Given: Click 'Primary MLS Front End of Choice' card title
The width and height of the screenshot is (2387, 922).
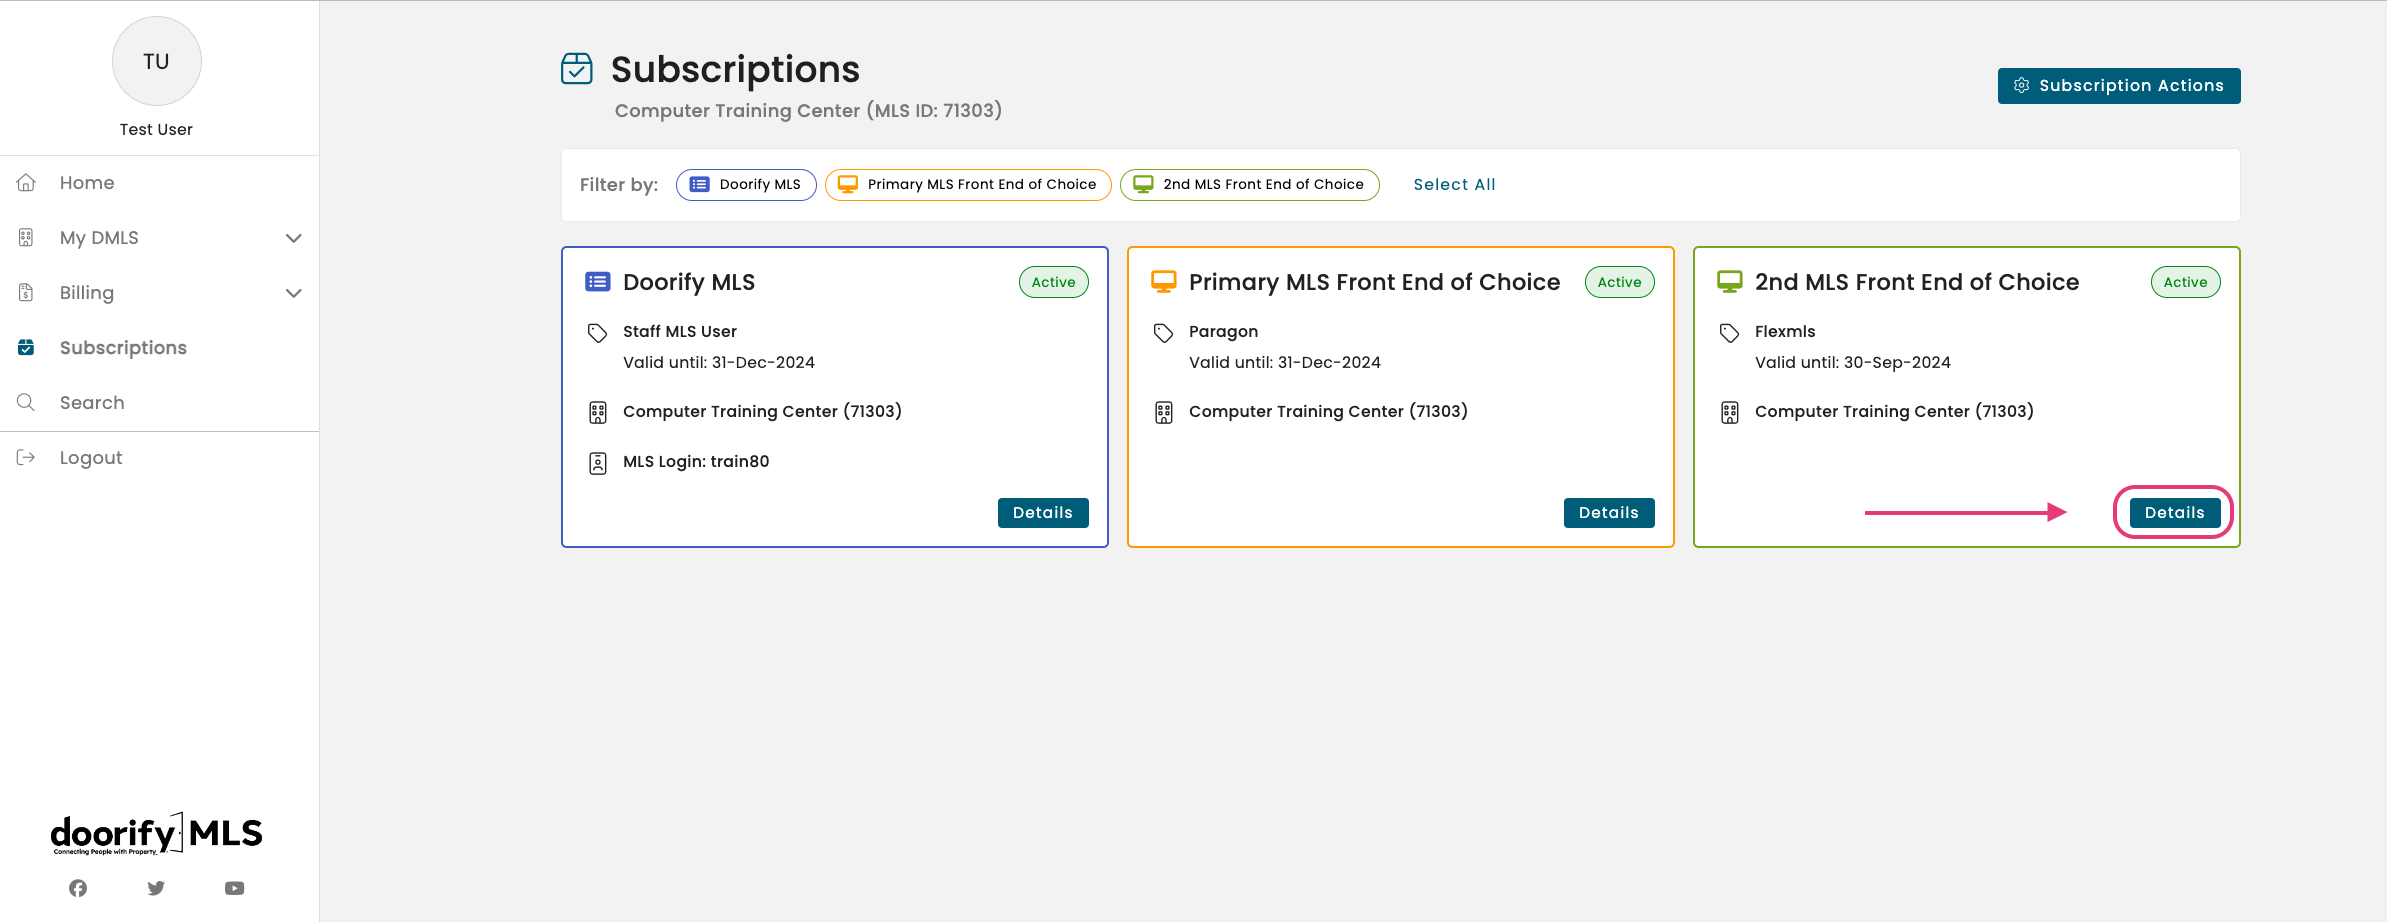Looking at the screenshot, I should (x=1375, y=283).
